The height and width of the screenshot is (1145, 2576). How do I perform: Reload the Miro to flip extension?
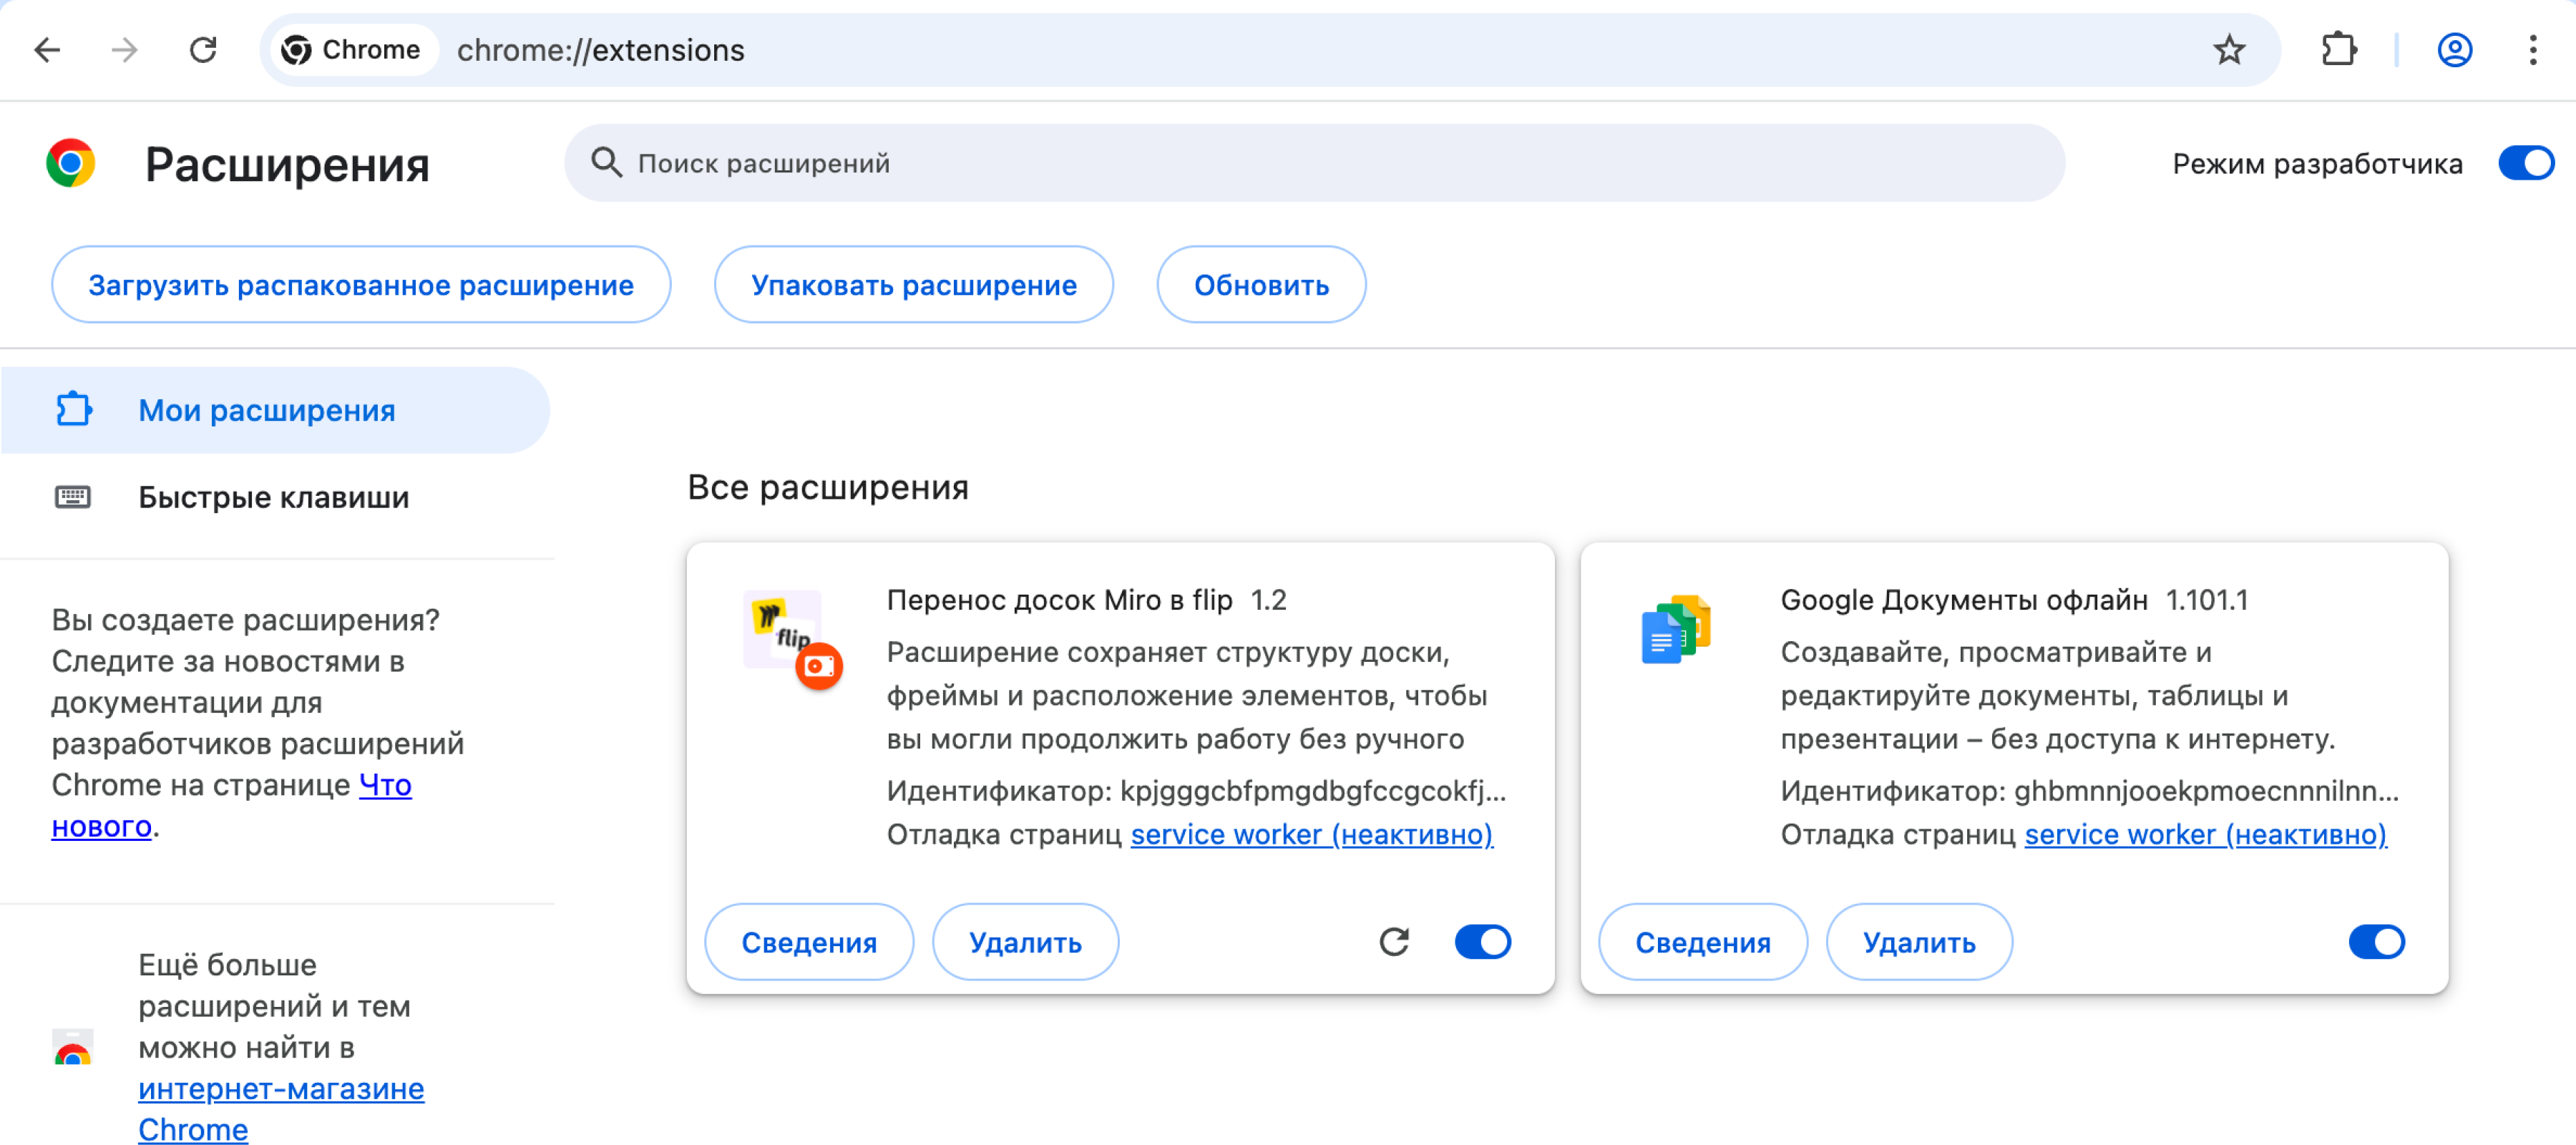pyautogui.click(x=1394, y=942)
